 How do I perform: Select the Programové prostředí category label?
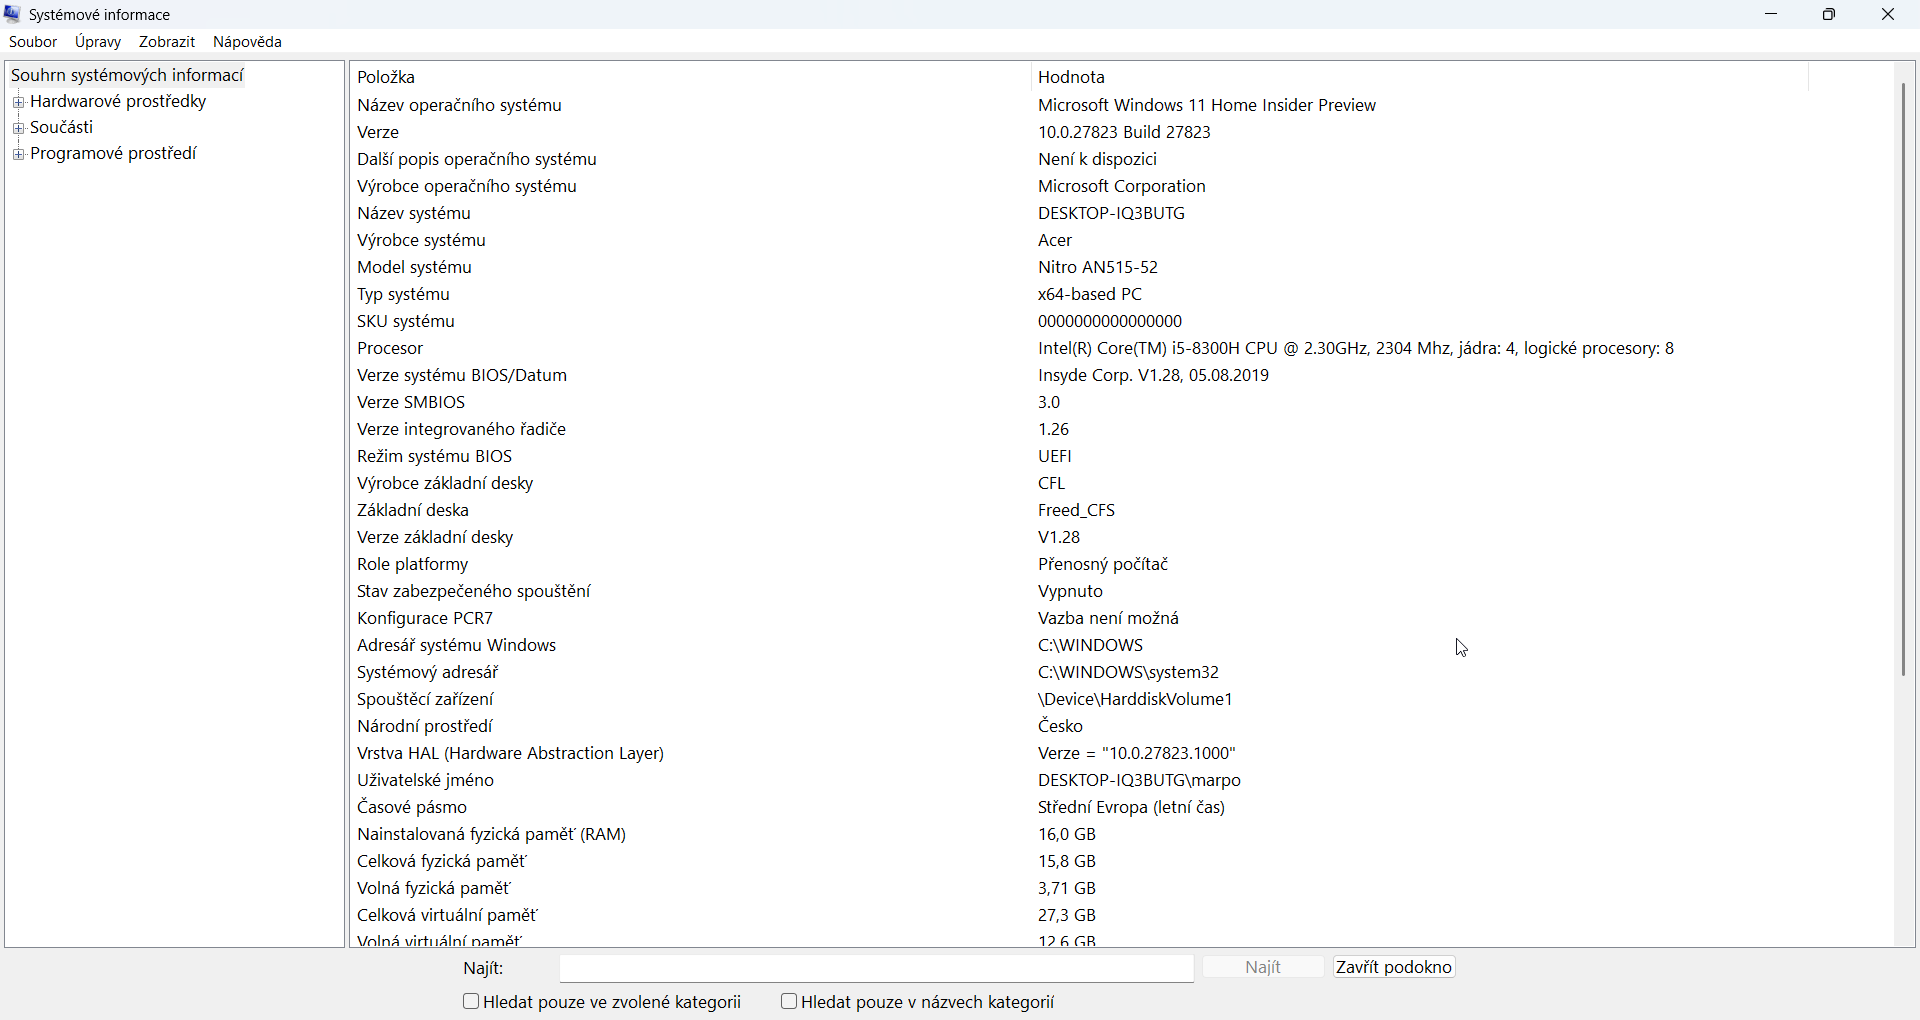pyautogui.click(x=113, y=153)
